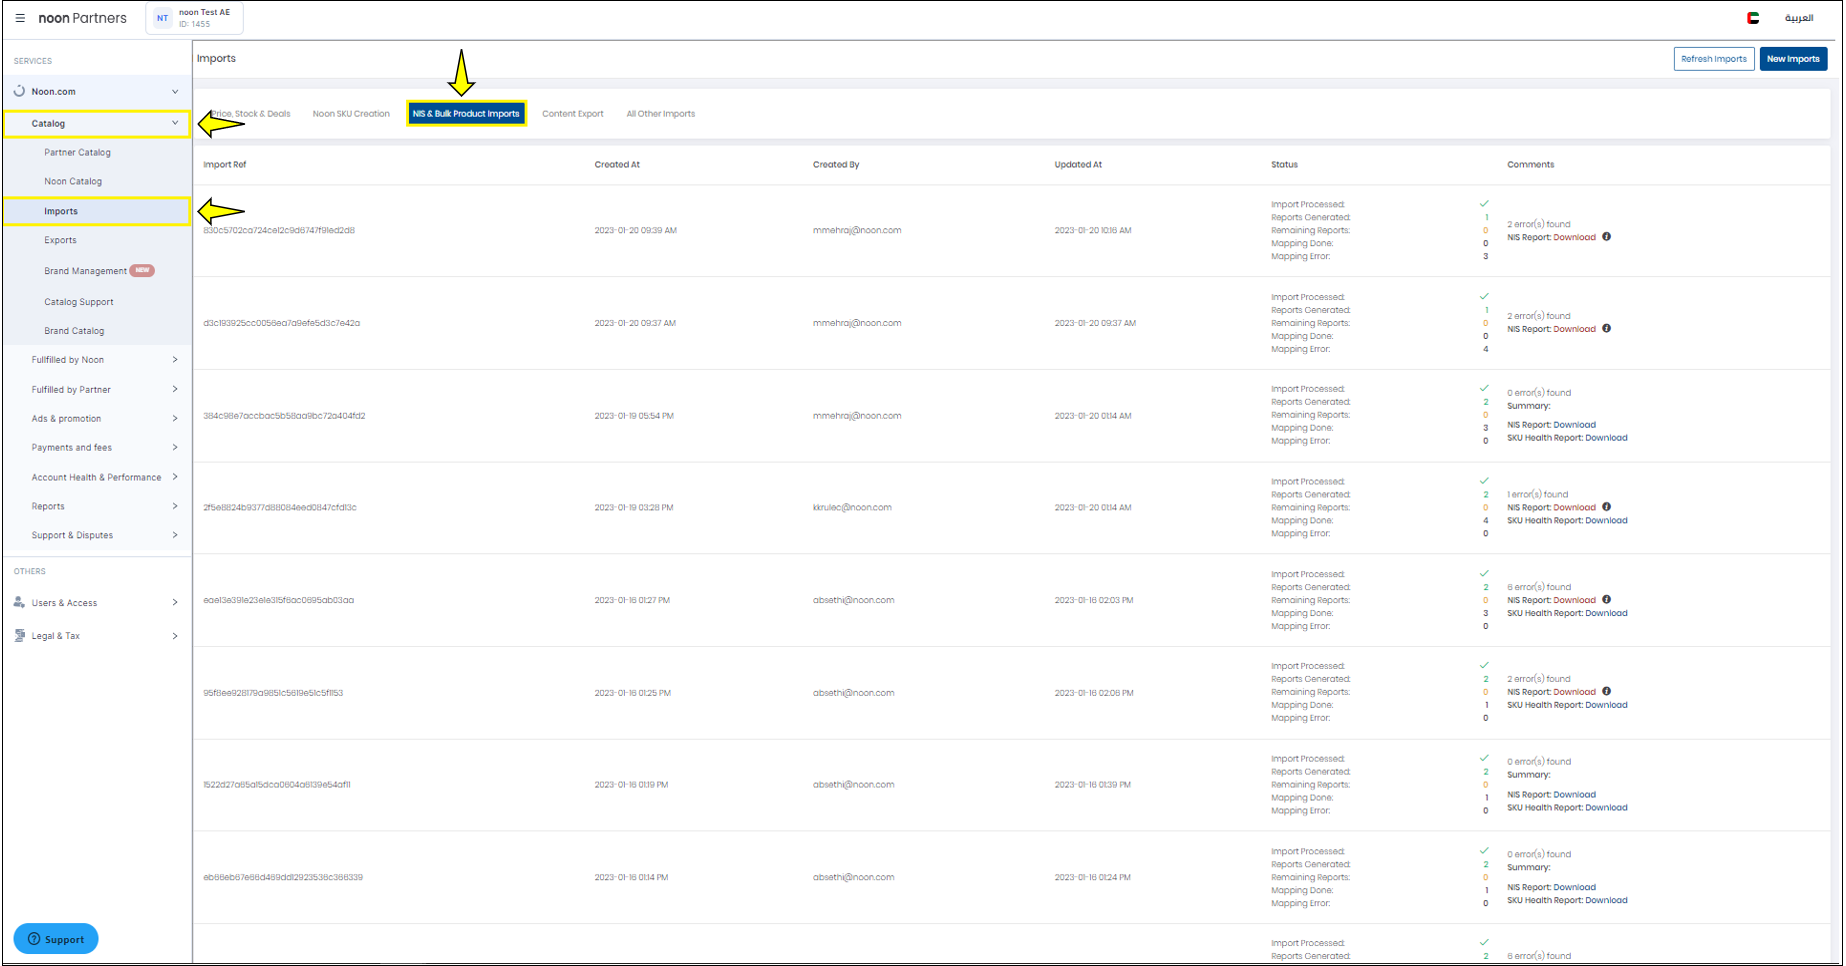The height and width of the screenshot is (966, 1846).
Task: Select the All Other Imports tab
Action: [x=660, y=114]
